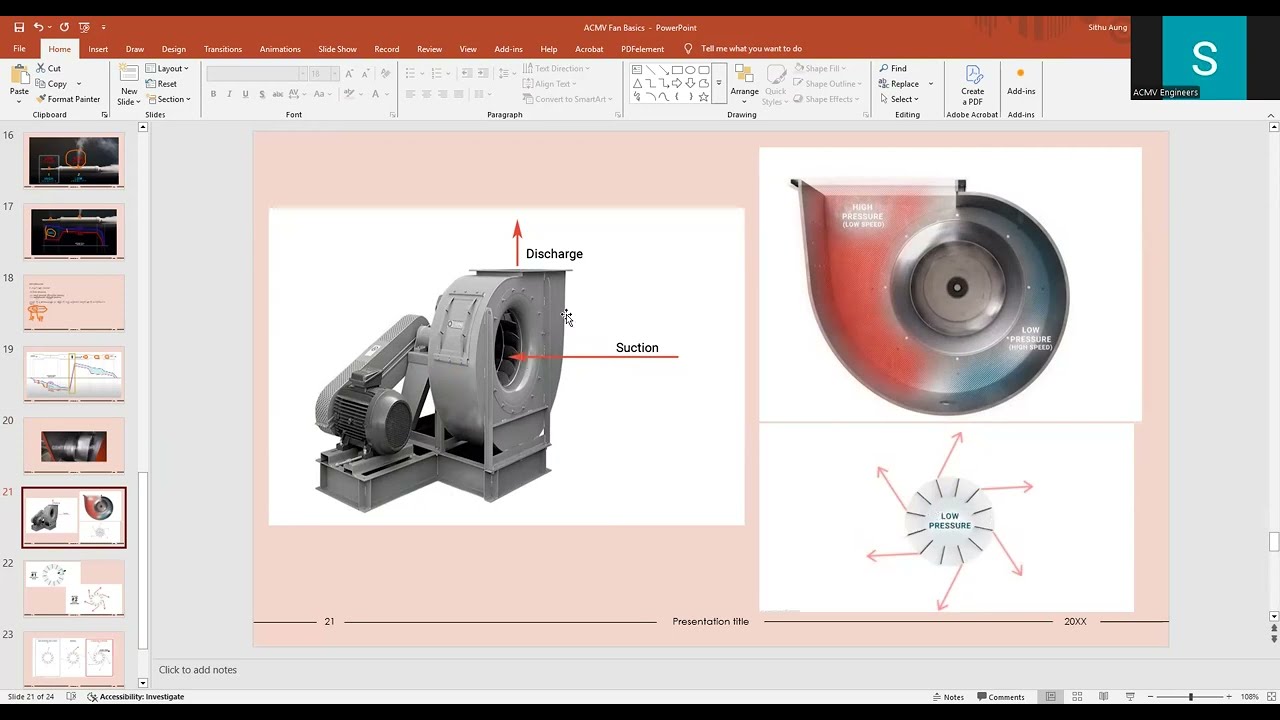
Task: Open the File menu
Action: click(19, 49)
